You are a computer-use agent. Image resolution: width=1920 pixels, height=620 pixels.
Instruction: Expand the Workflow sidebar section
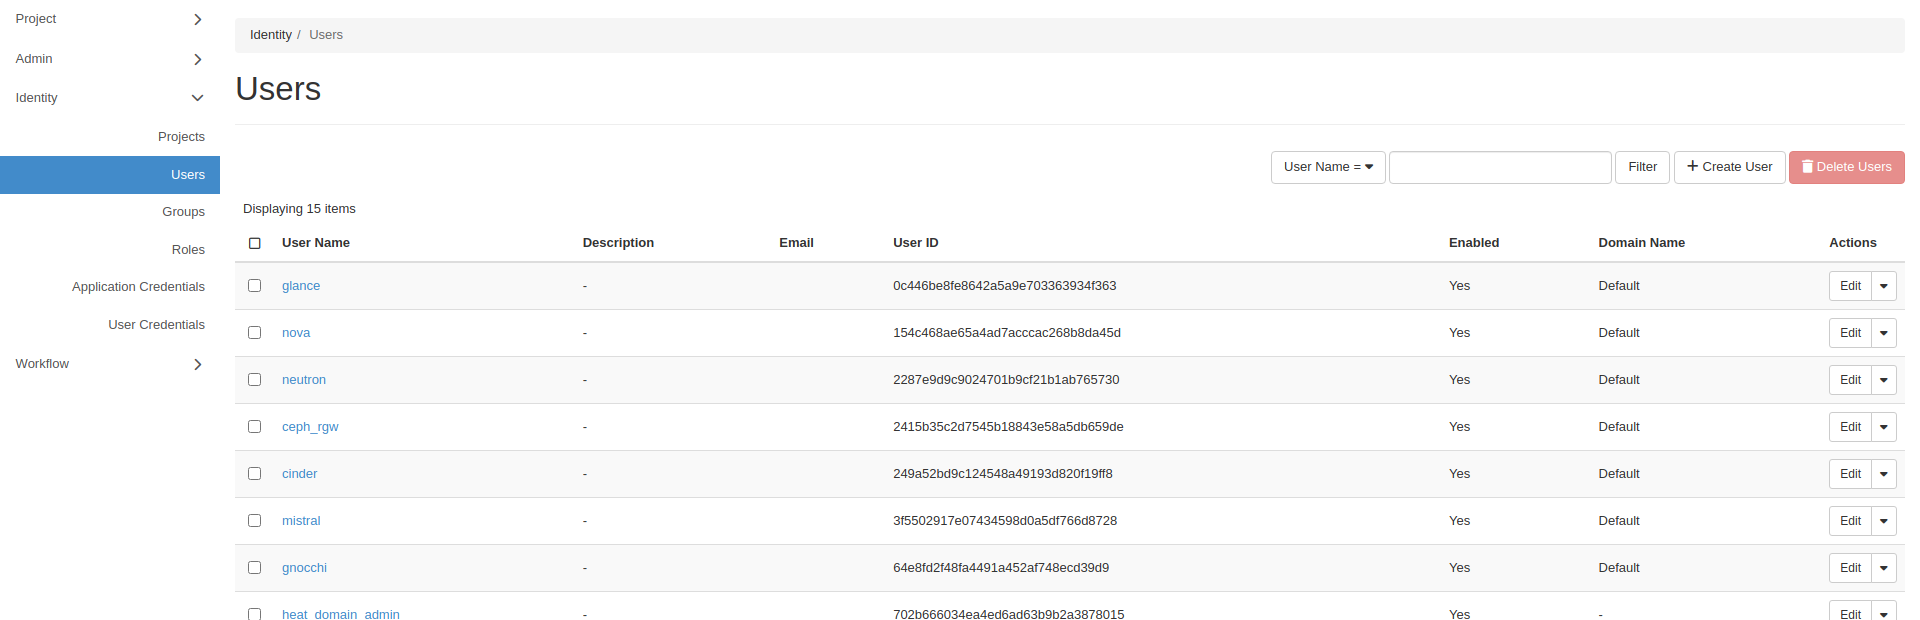(x=110, y=364)
